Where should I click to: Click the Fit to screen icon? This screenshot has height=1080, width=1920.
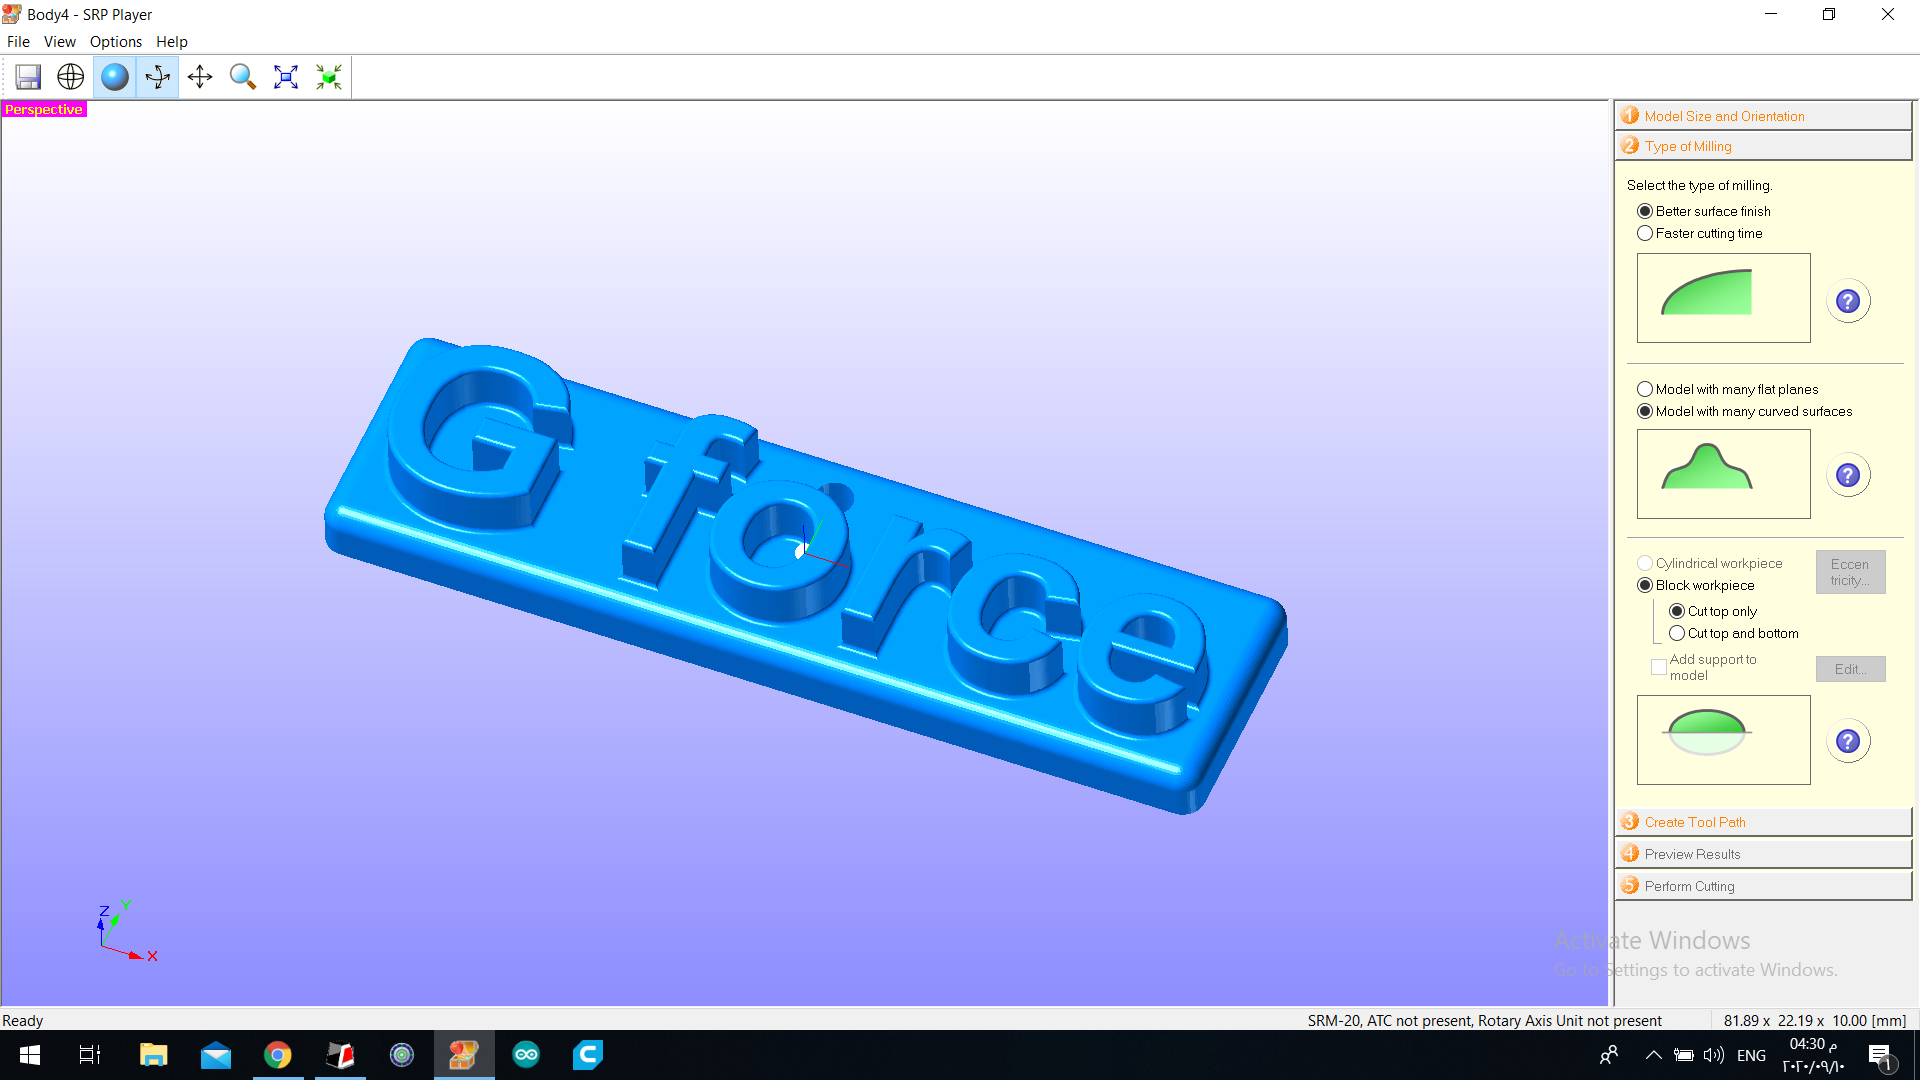pyautogui.click(x=286, y=77)
